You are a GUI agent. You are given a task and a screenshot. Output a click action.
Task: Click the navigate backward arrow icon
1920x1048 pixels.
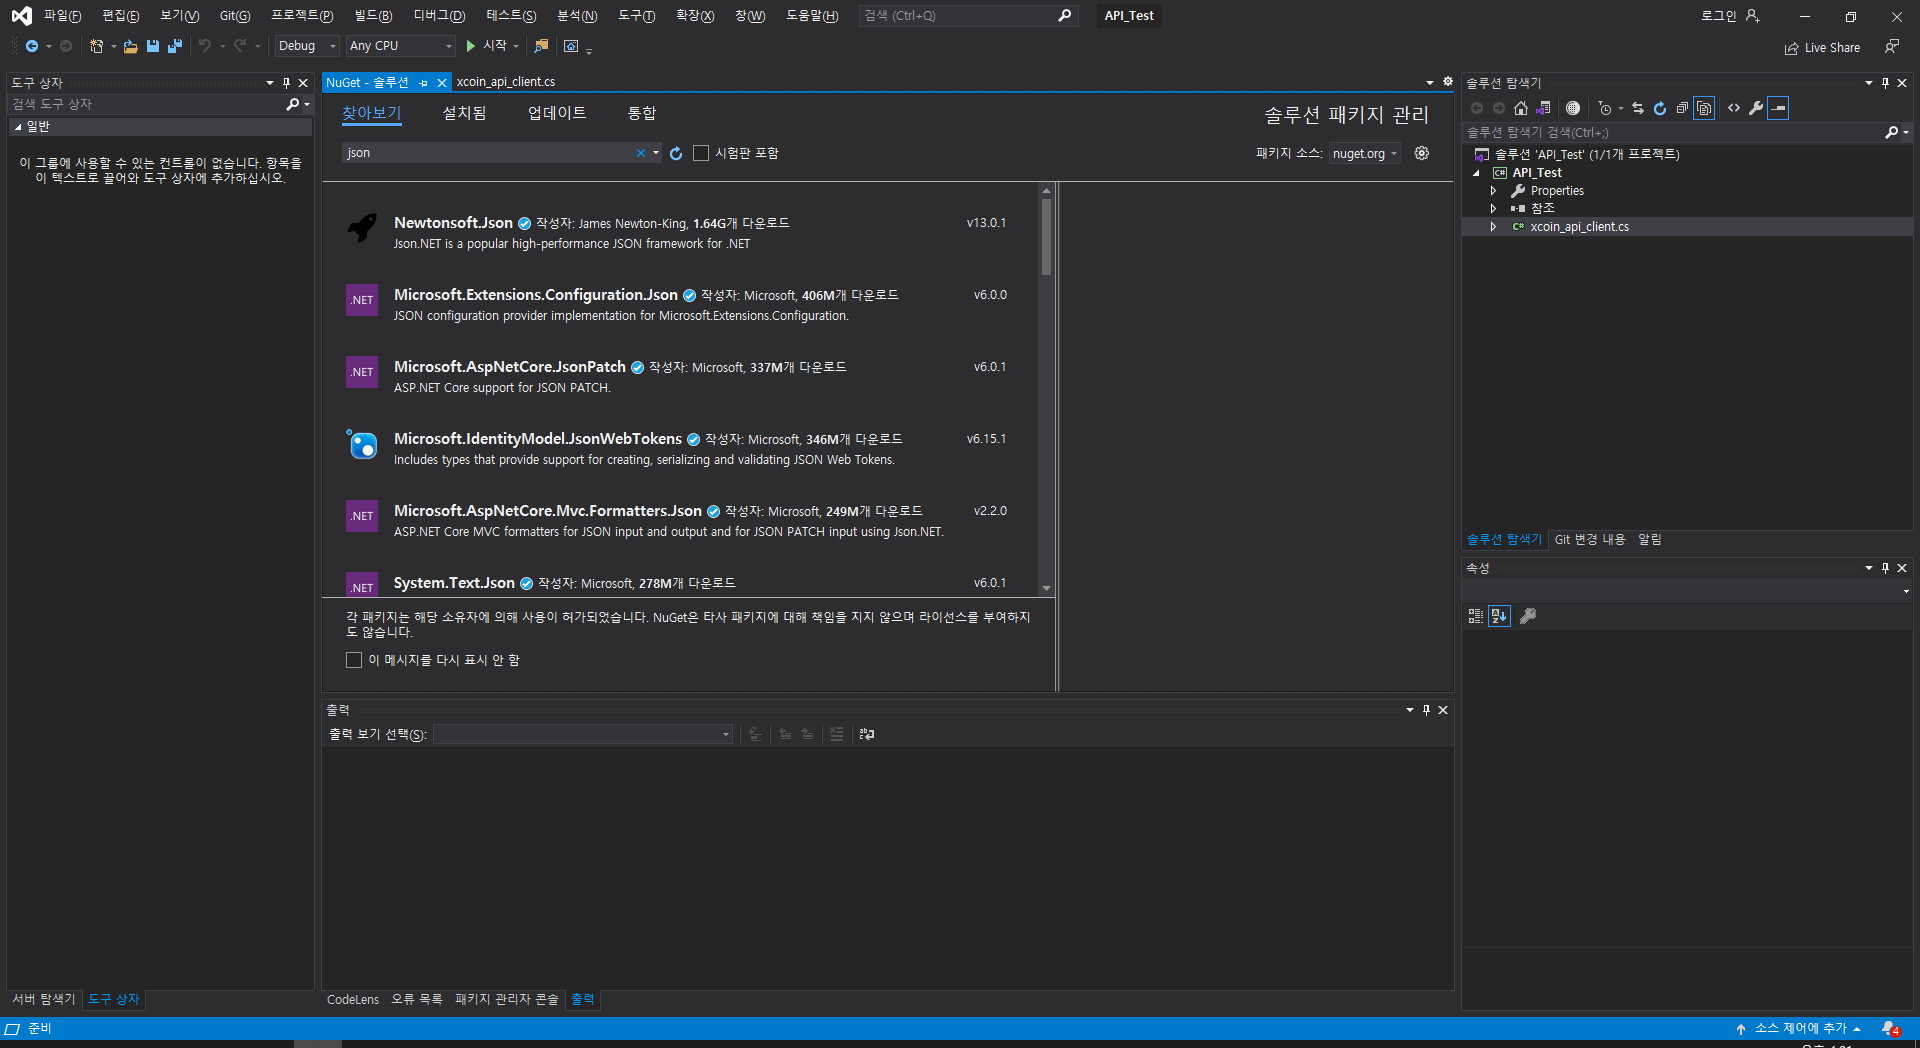32,46
